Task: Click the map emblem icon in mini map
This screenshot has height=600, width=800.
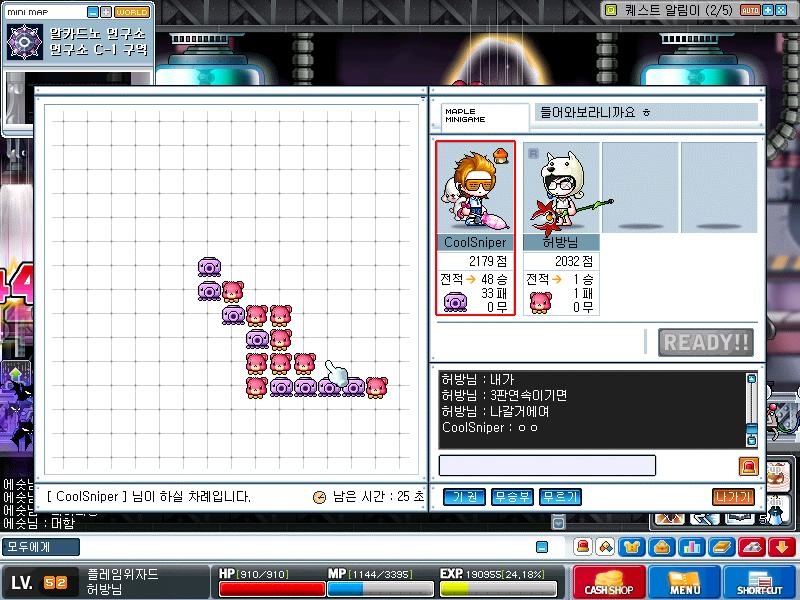Action: tap(24, 42)
